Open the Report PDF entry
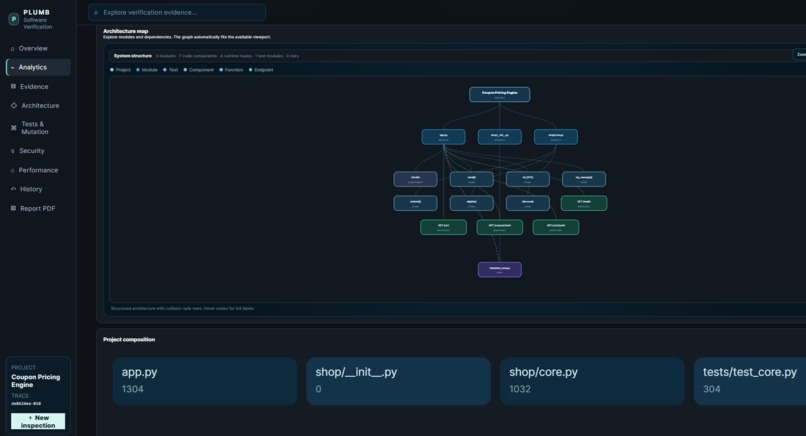The image size is (806, 436). pos(38,208)
